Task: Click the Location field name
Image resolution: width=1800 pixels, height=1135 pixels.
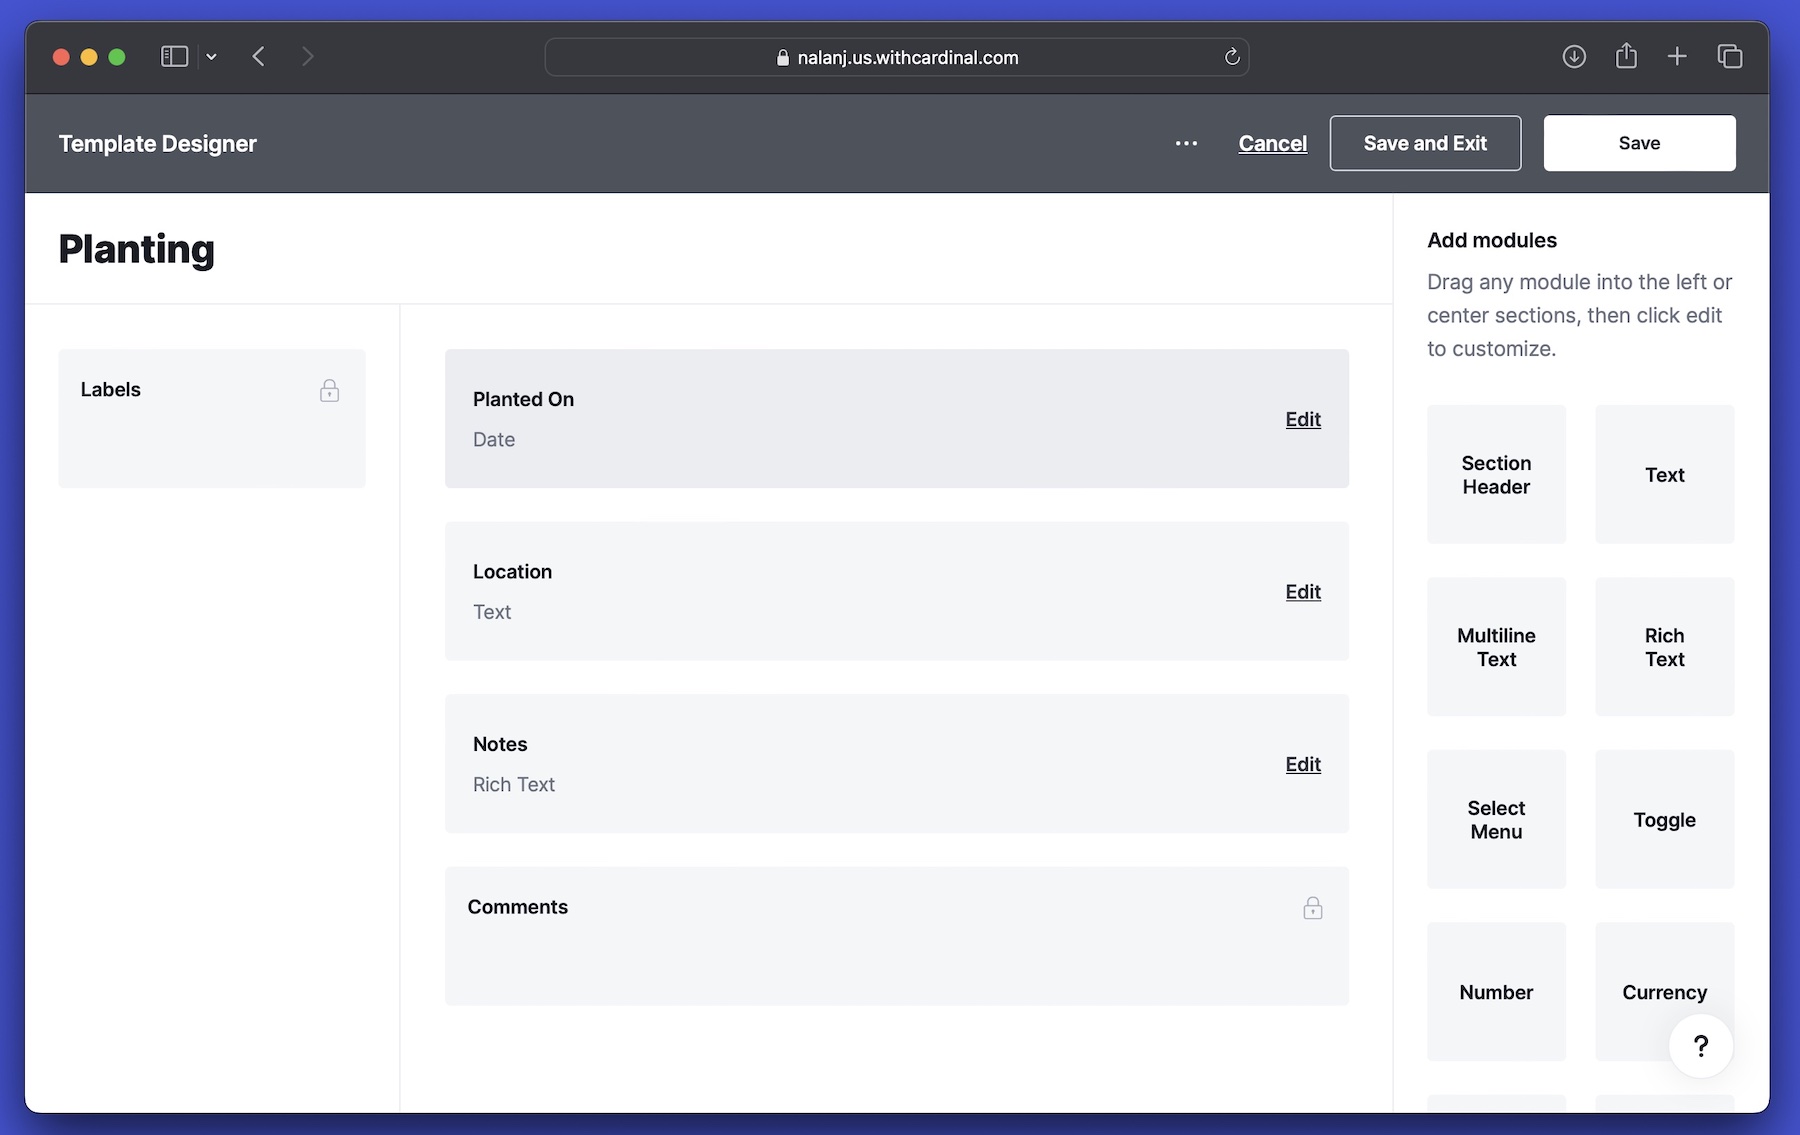Action: click(512, 572)
